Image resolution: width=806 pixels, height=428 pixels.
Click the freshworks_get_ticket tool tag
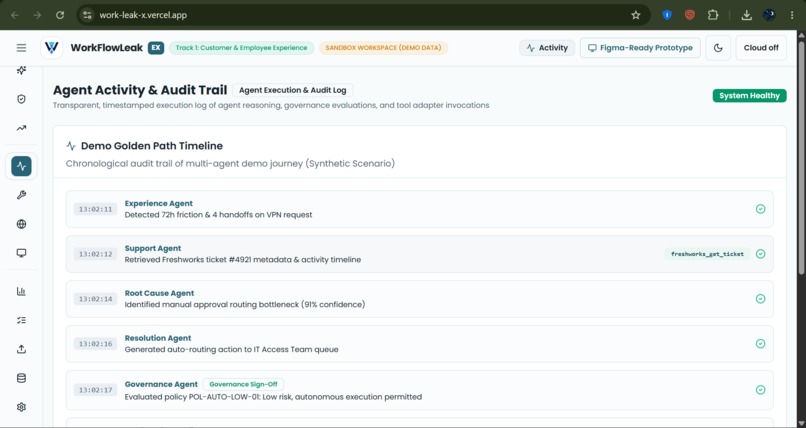[x=707, y=254]
